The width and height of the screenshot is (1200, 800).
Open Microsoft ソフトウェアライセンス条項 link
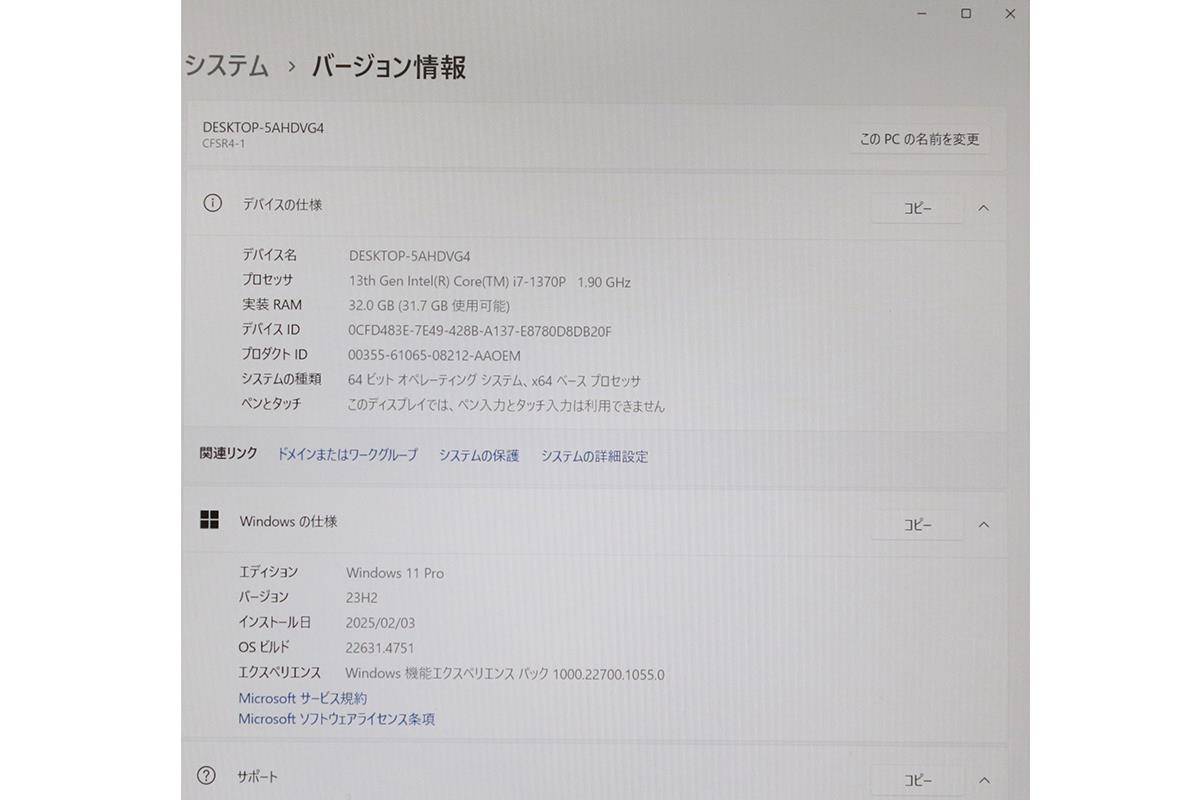[336, 718]
